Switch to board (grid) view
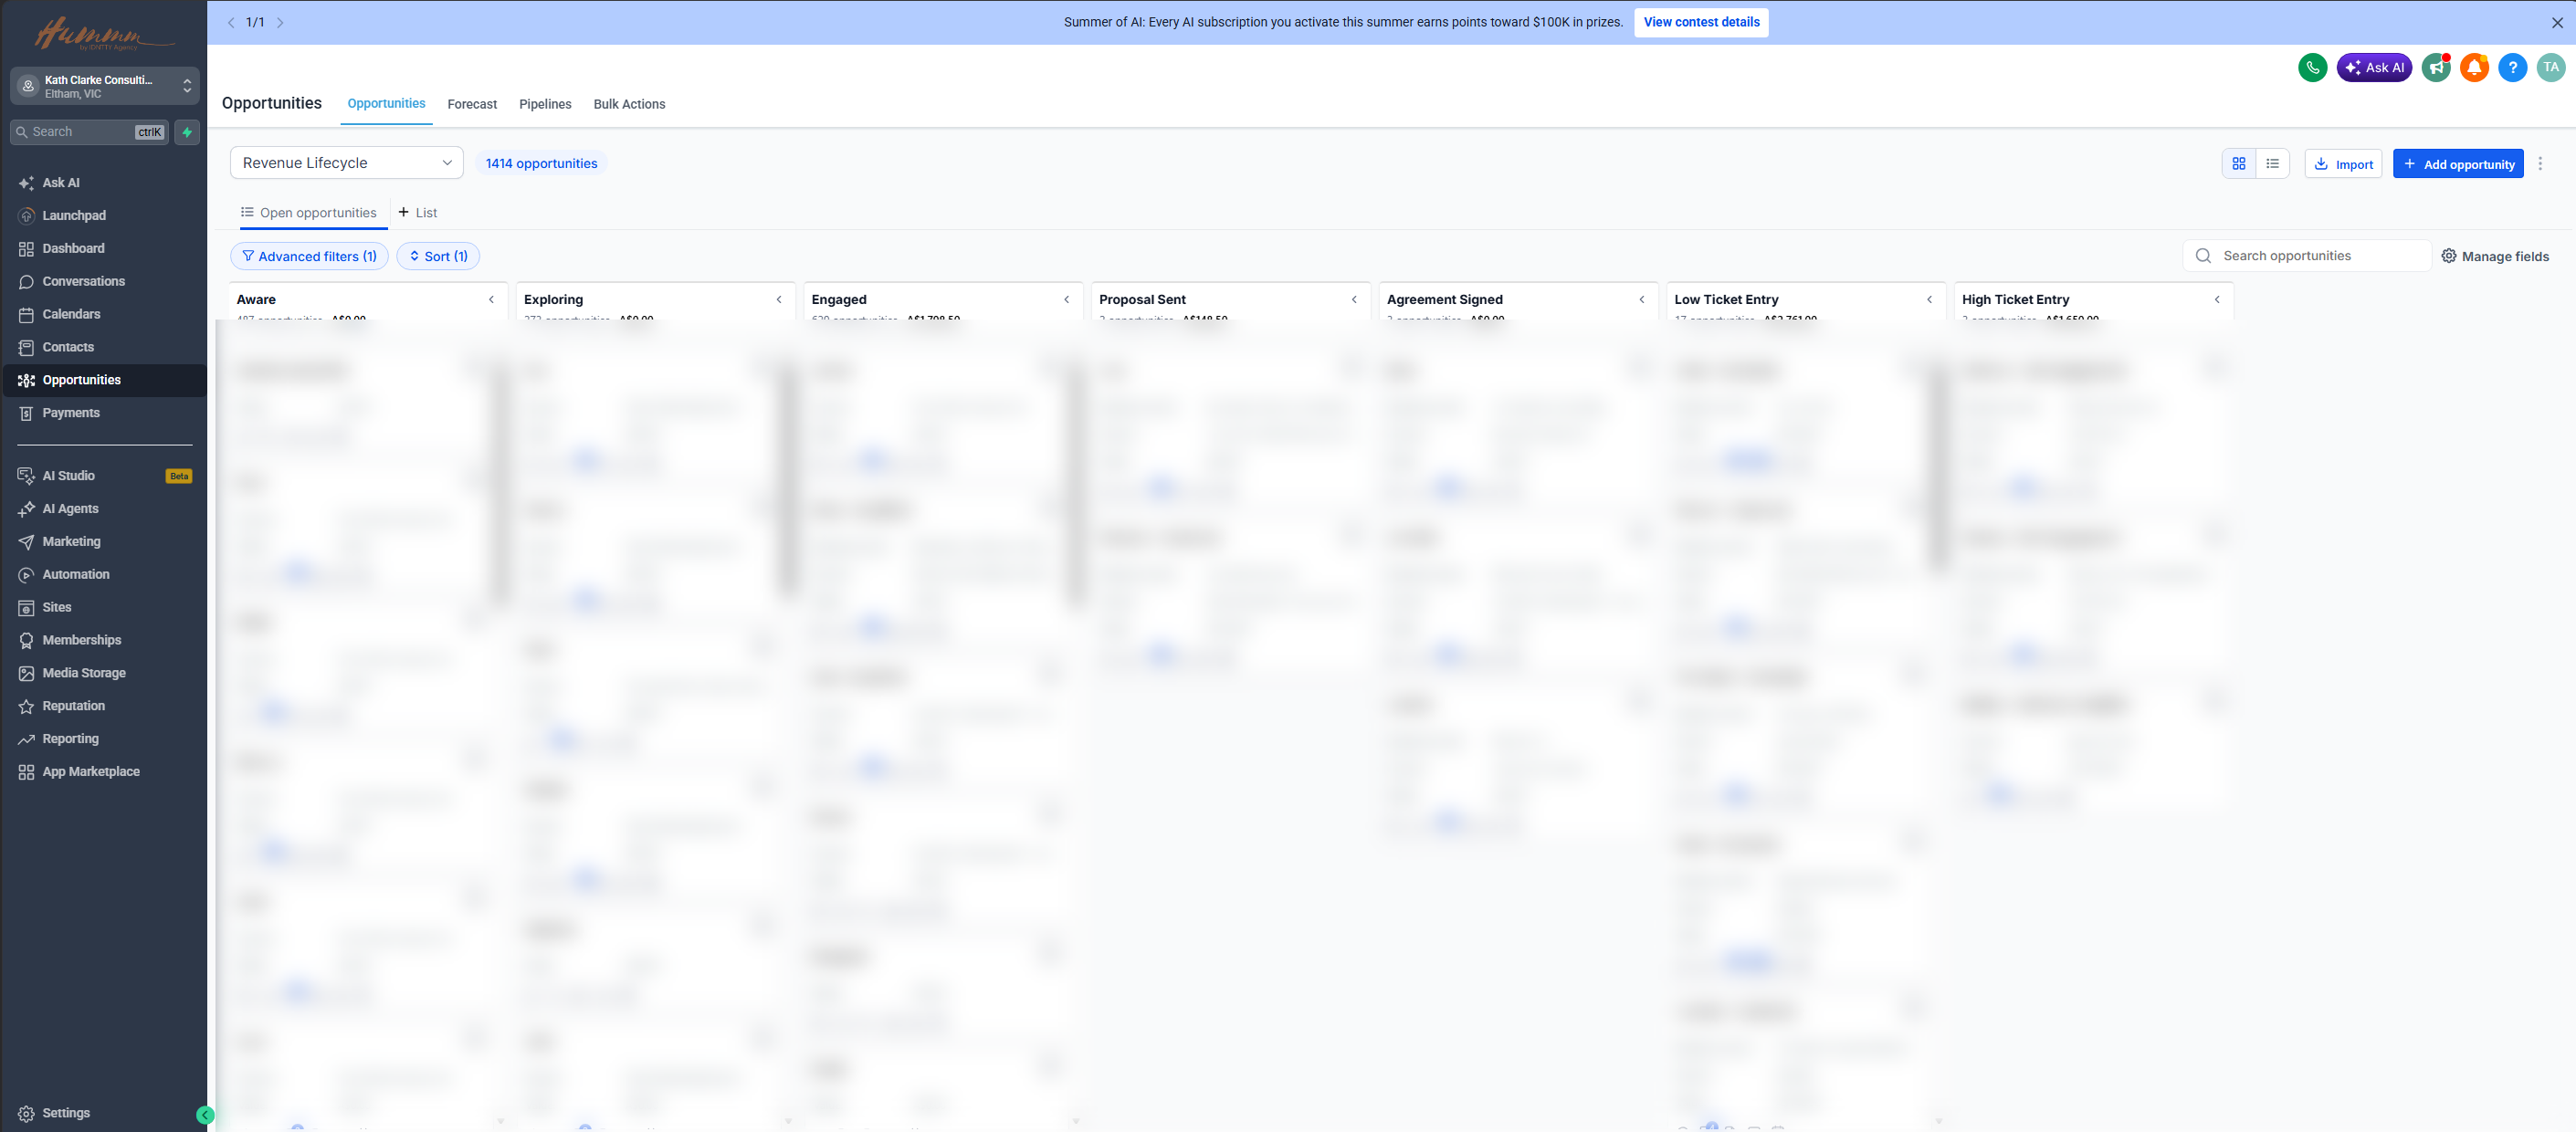 pos(2239,164)
